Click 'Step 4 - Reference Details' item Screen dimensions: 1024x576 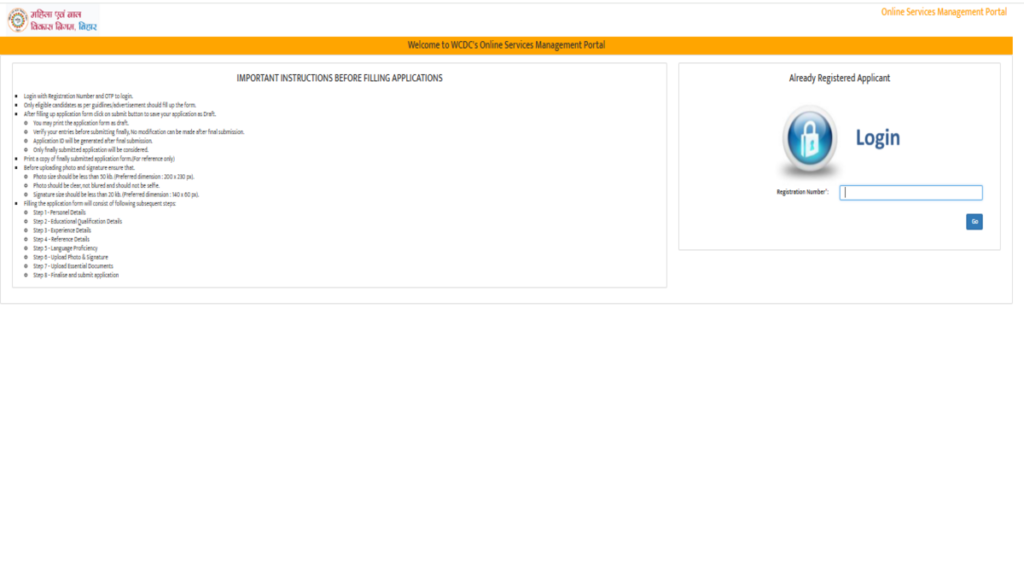[x=61, y=239]
